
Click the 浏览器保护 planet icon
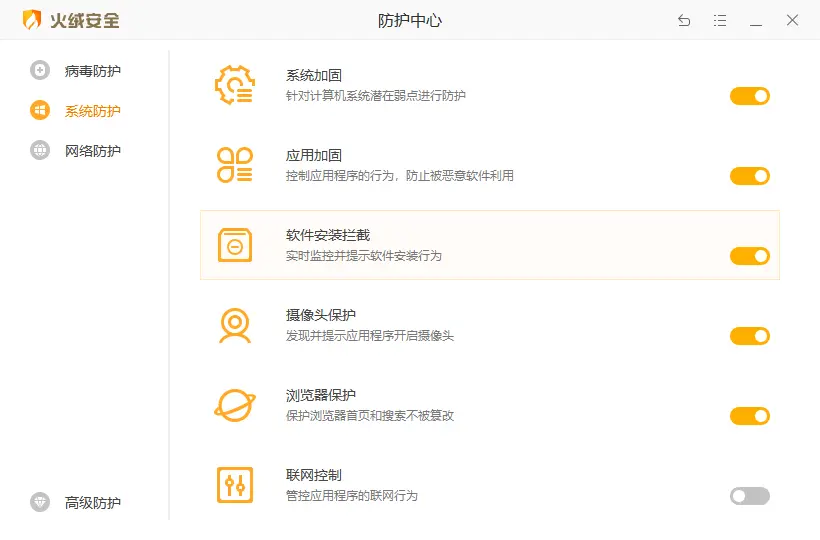point(235,405)
